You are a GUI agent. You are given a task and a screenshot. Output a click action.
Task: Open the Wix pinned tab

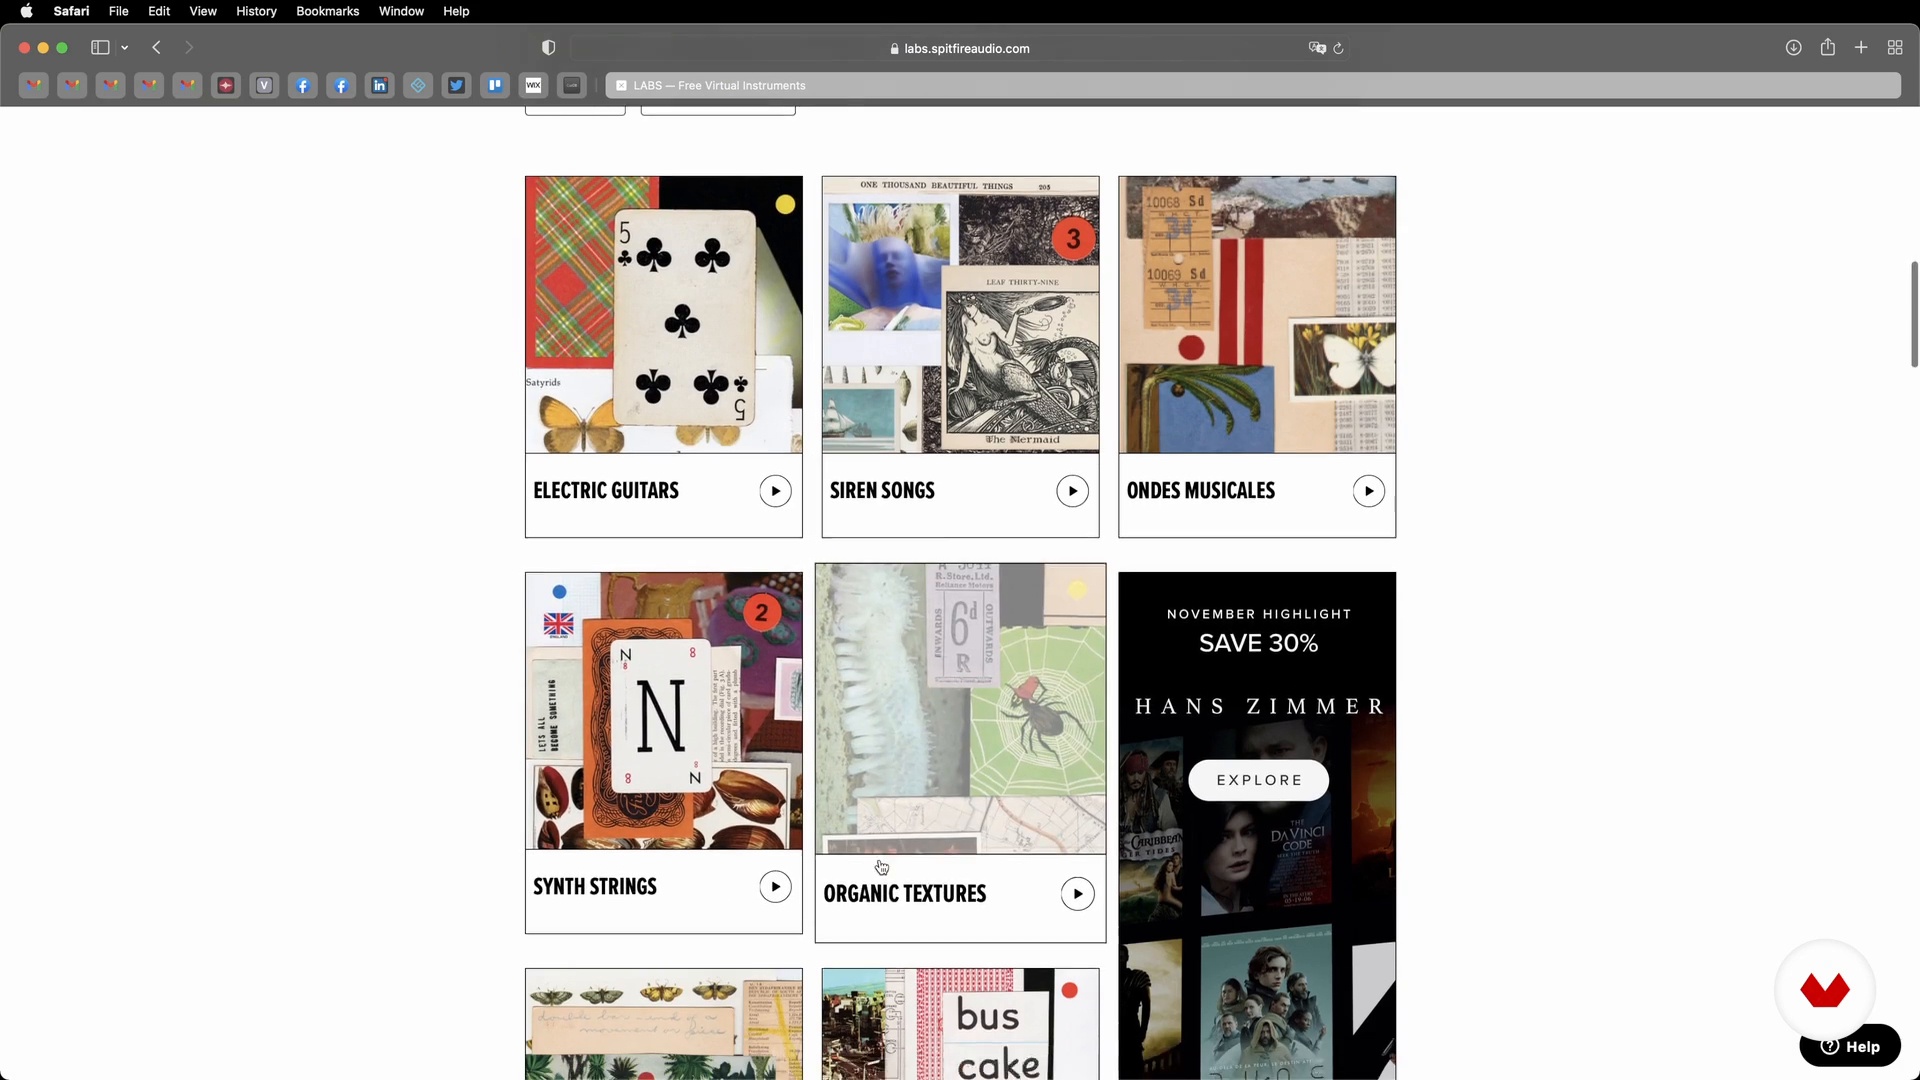click(534, 86)
